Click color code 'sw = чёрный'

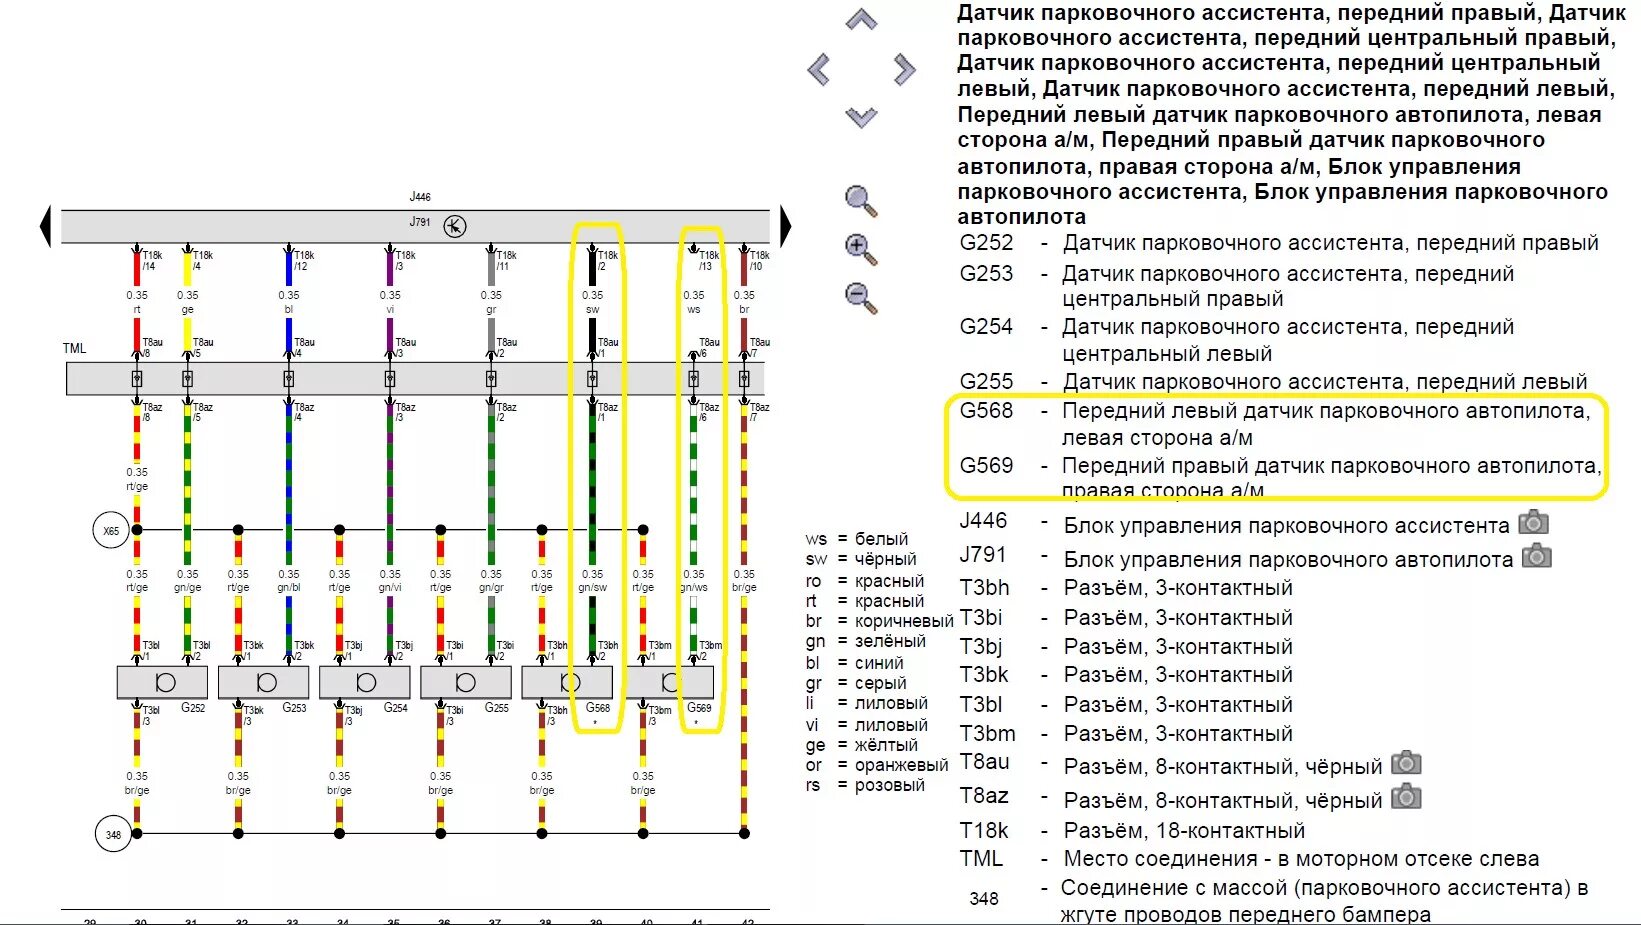coord(861,559)
